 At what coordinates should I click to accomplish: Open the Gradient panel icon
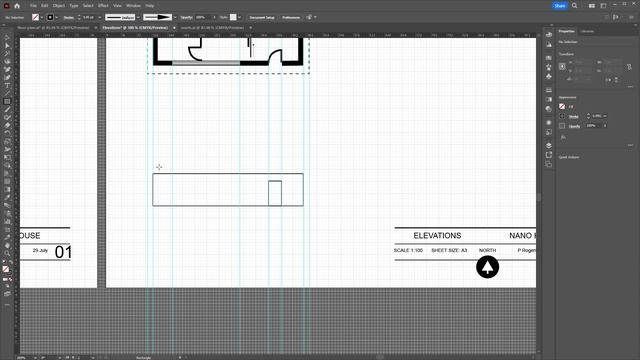point(549,100)
